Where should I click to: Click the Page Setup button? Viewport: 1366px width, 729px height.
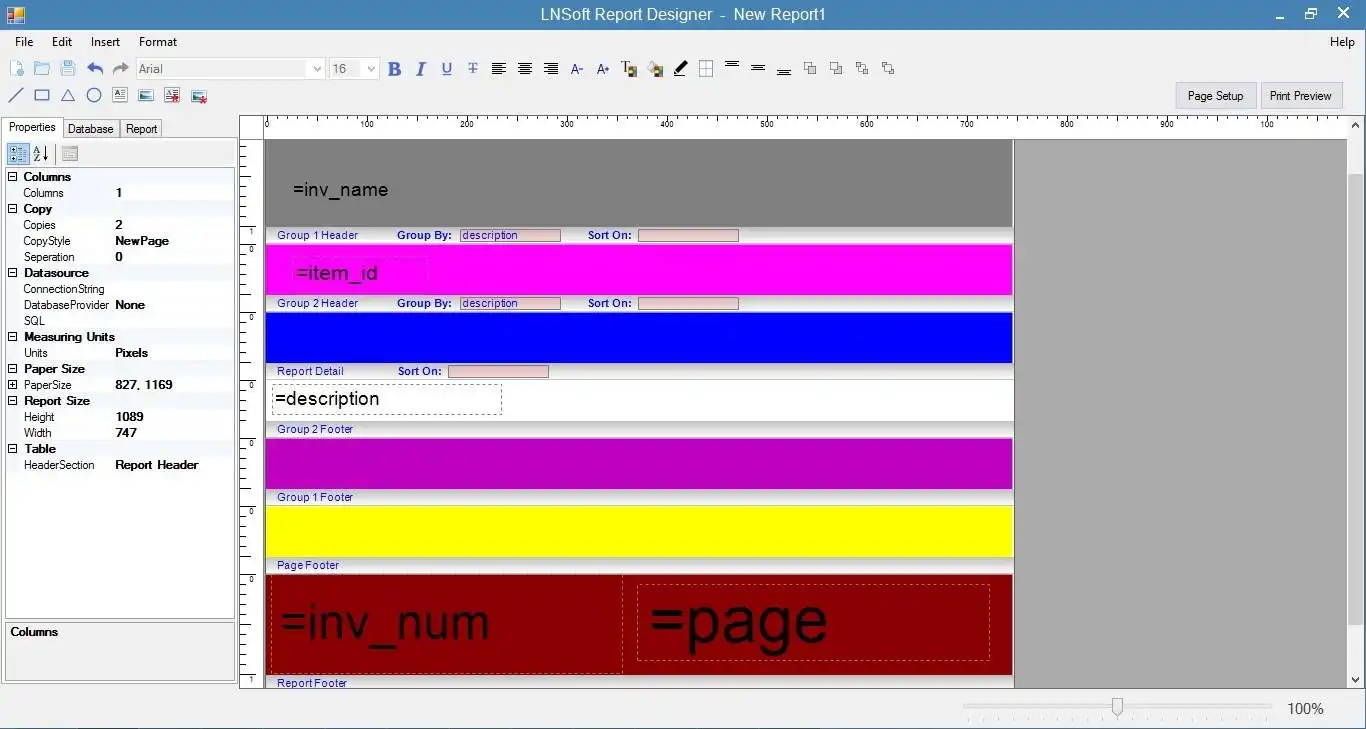click(1215, 96)
